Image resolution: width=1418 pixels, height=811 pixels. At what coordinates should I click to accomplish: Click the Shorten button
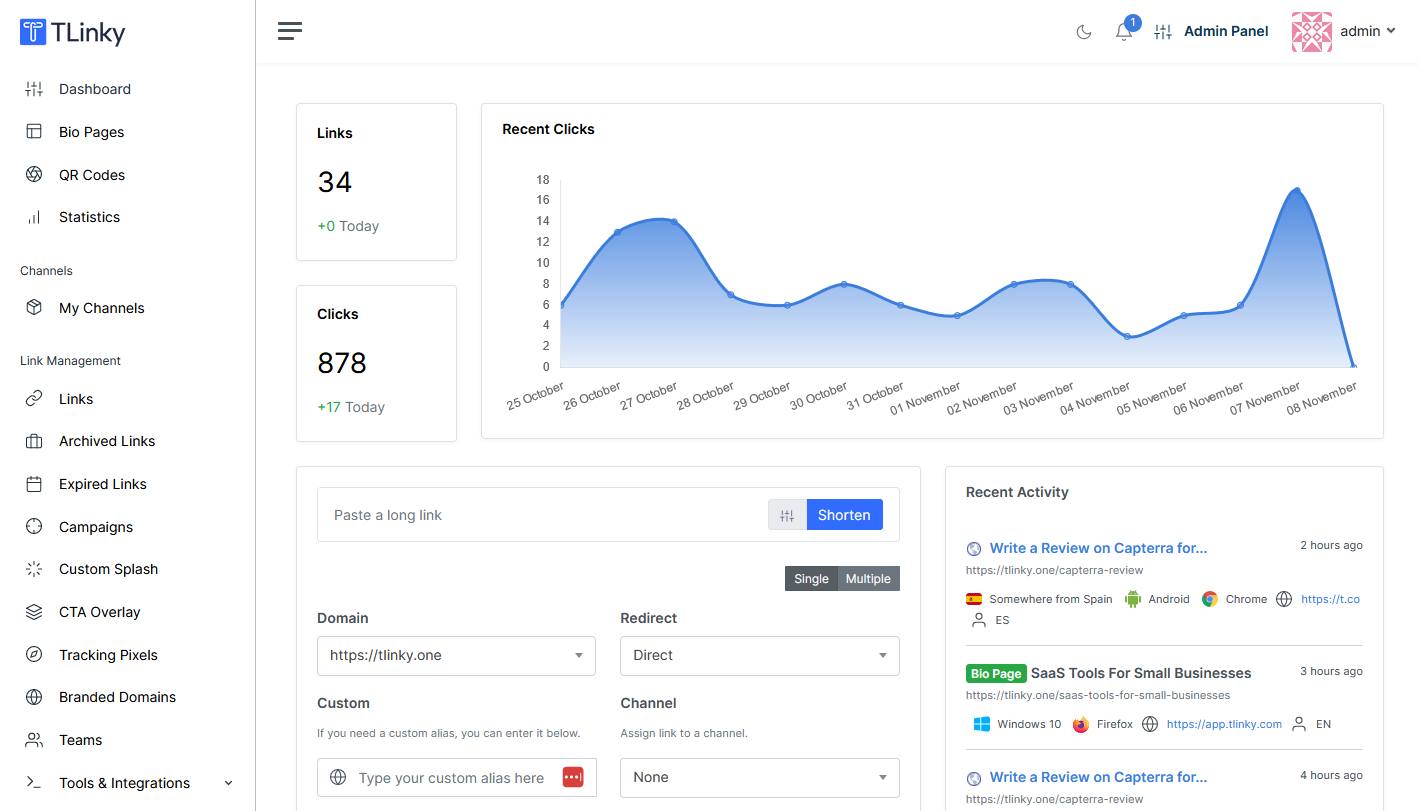(x=844, y=515)
